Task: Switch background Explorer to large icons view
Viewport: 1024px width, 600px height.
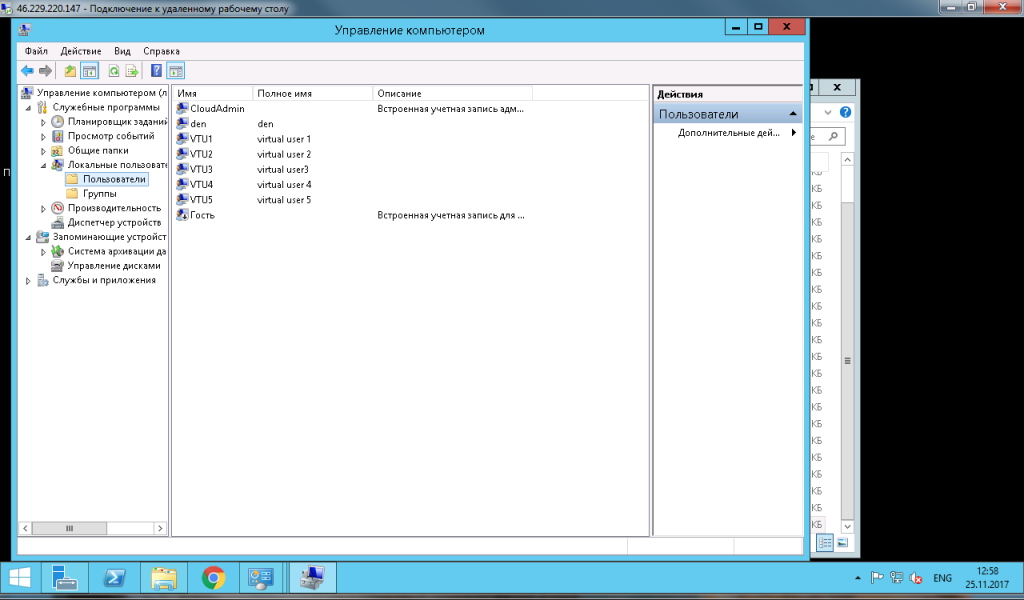Action: point(842,543)
